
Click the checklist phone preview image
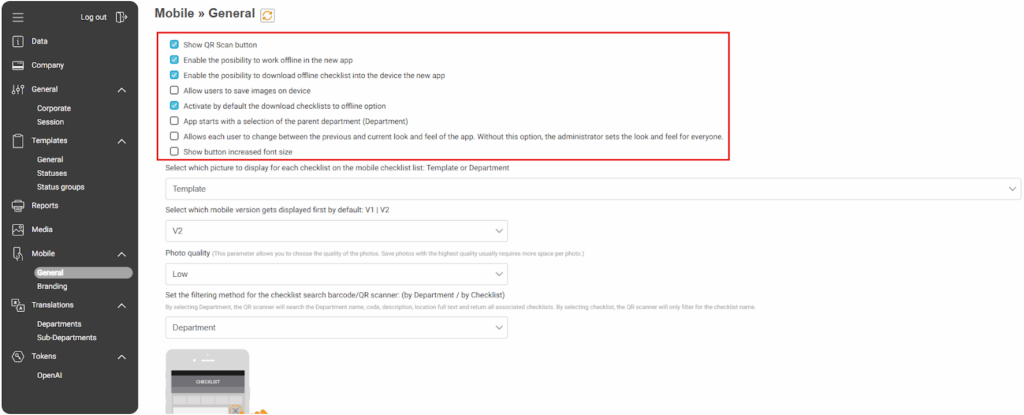[207, 382]
